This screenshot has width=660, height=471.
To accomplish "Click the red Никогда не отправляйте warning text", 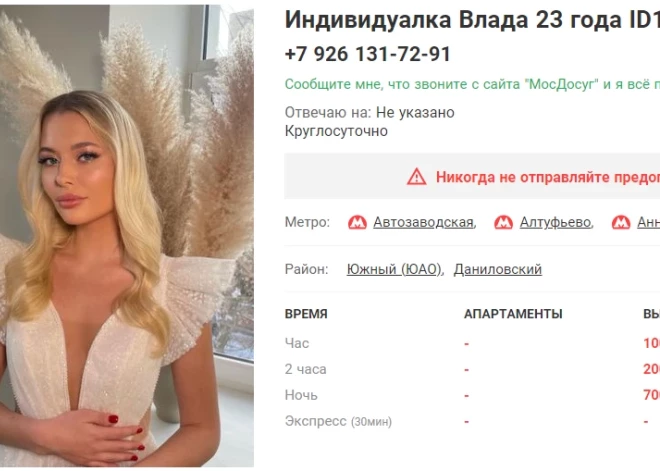I will (548, 177).
